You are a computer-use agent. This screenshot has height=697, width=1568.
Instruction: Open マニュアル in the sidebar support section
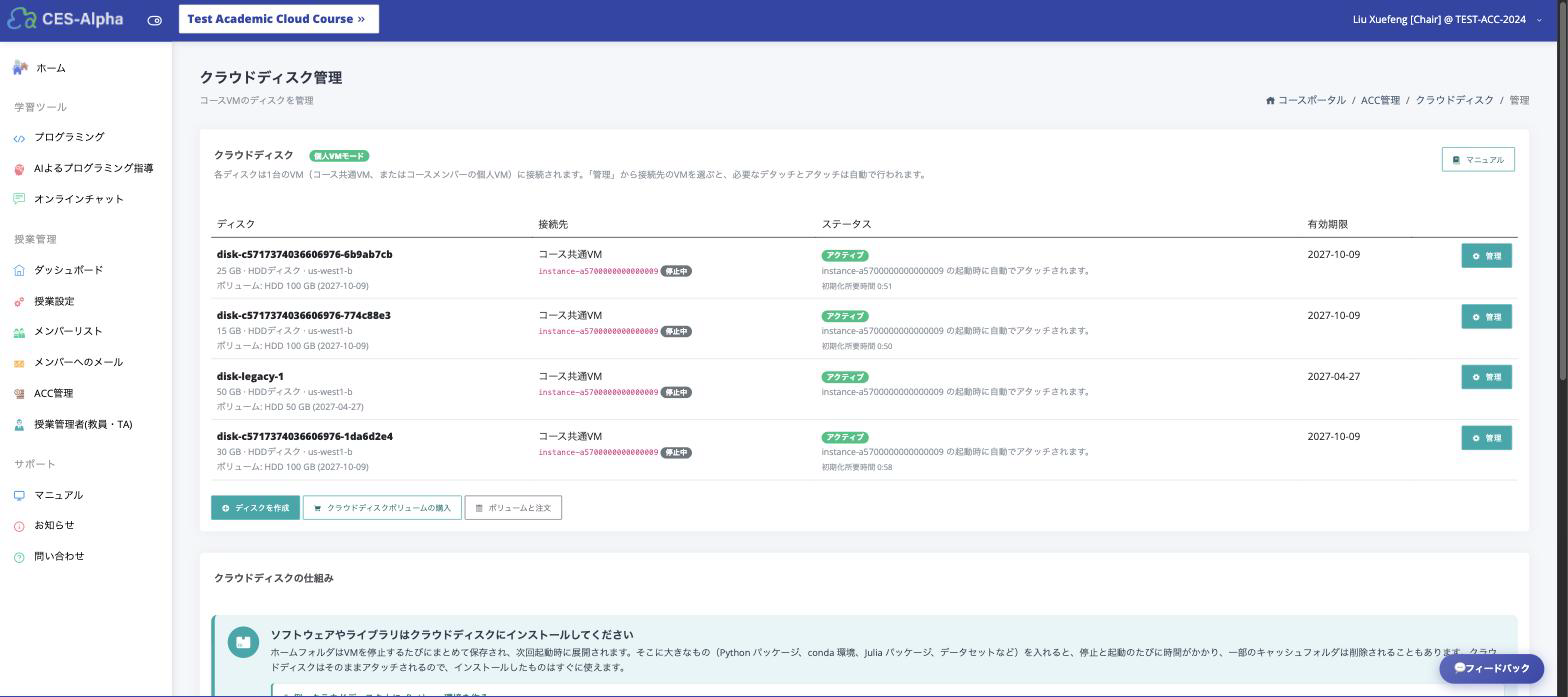tap(58, 495)
